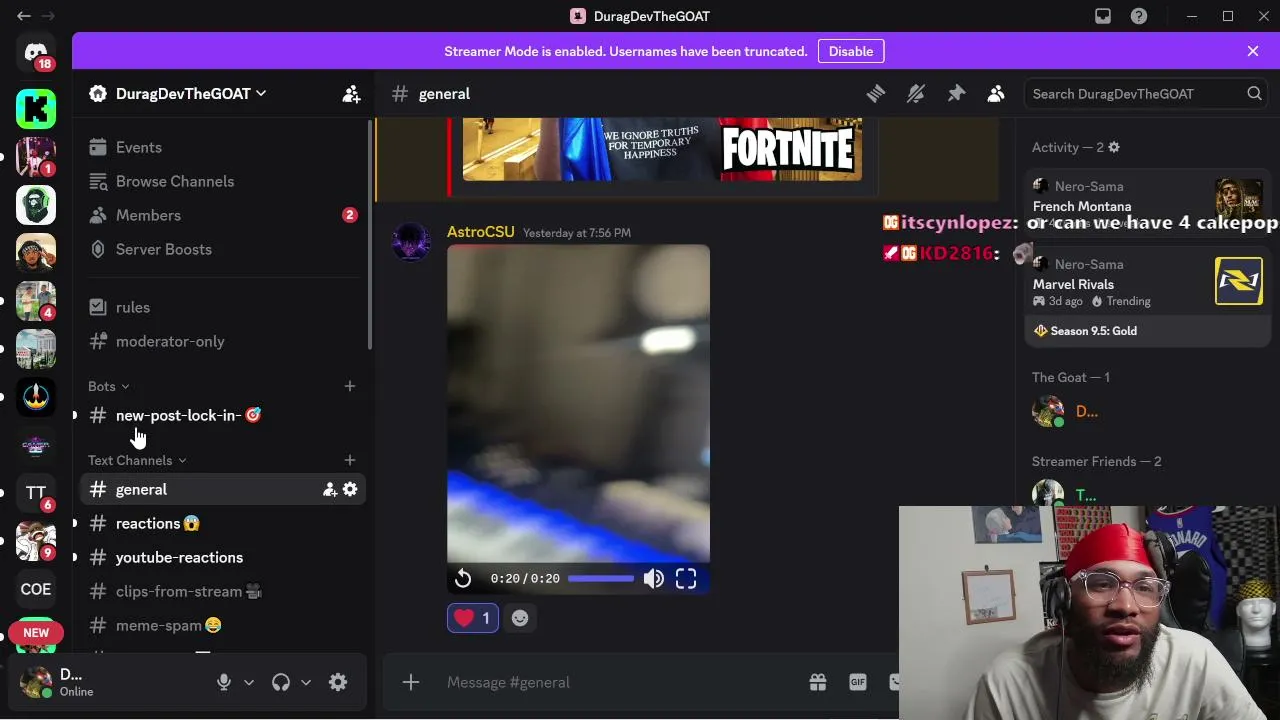Open Server Boosts
Image resolution: width=1280 pixels, height=720 pixels.
point(223,249)
